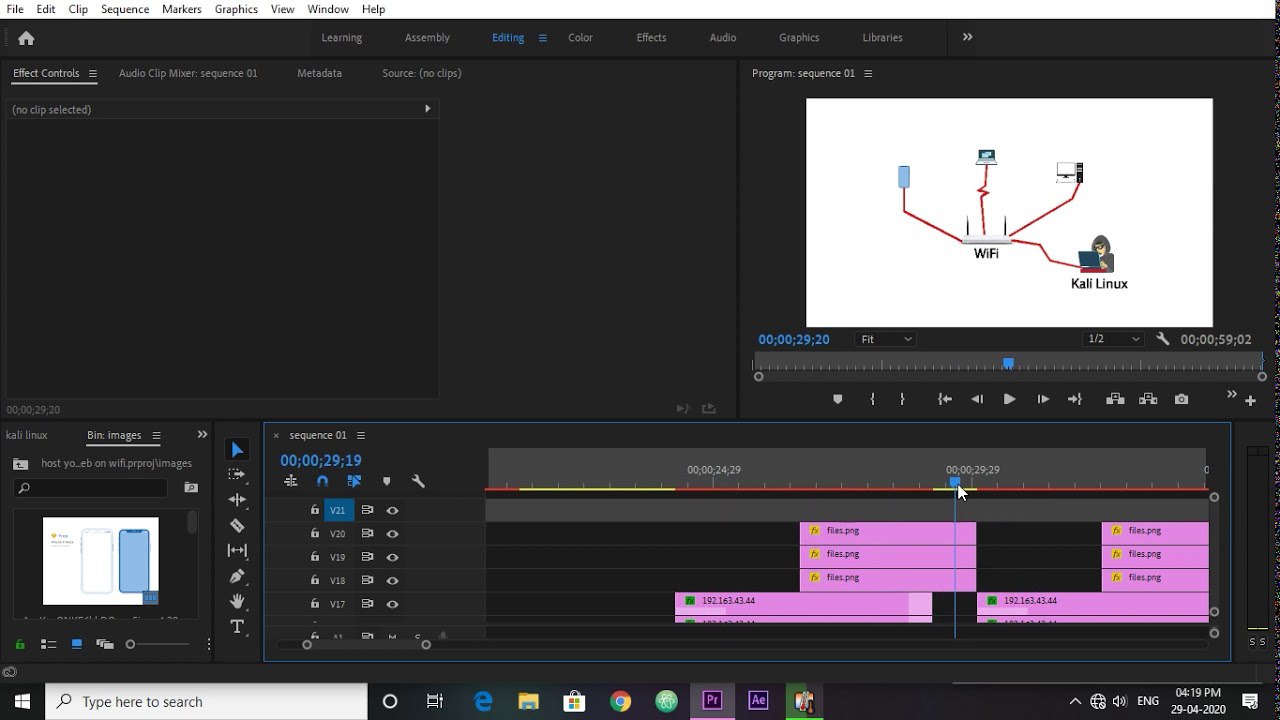Toggle track lock on V18

315,580
